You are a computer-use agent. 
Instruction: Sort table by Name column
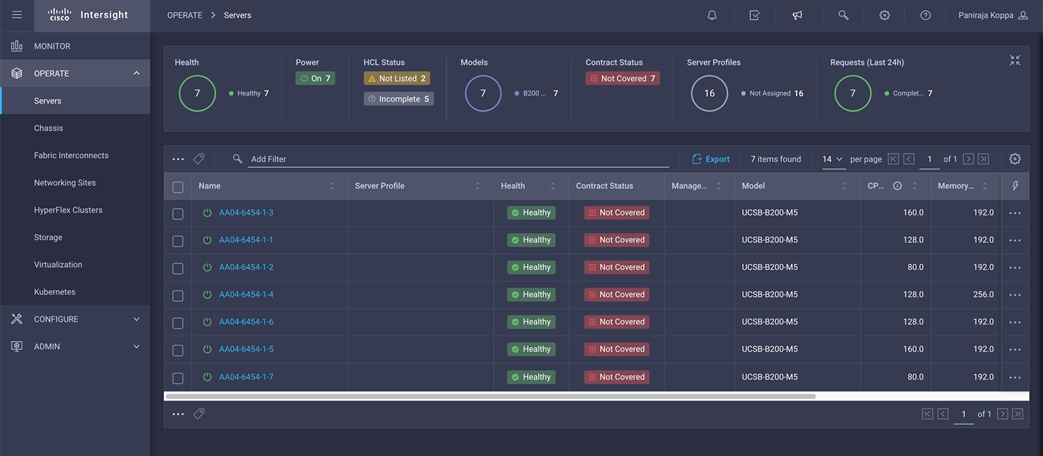pyautogui.click(x=332, y=186)
